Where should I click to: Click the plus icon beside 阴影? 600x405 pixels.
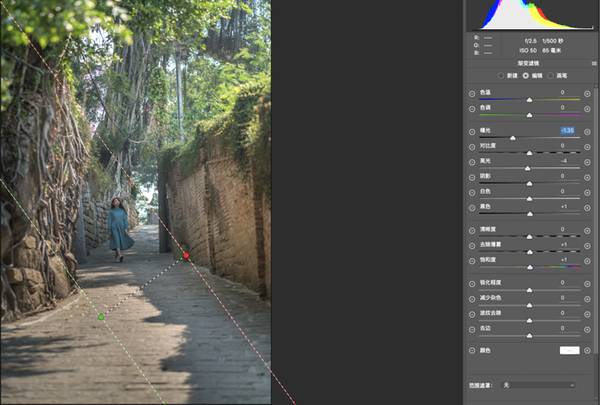(588, 176)
